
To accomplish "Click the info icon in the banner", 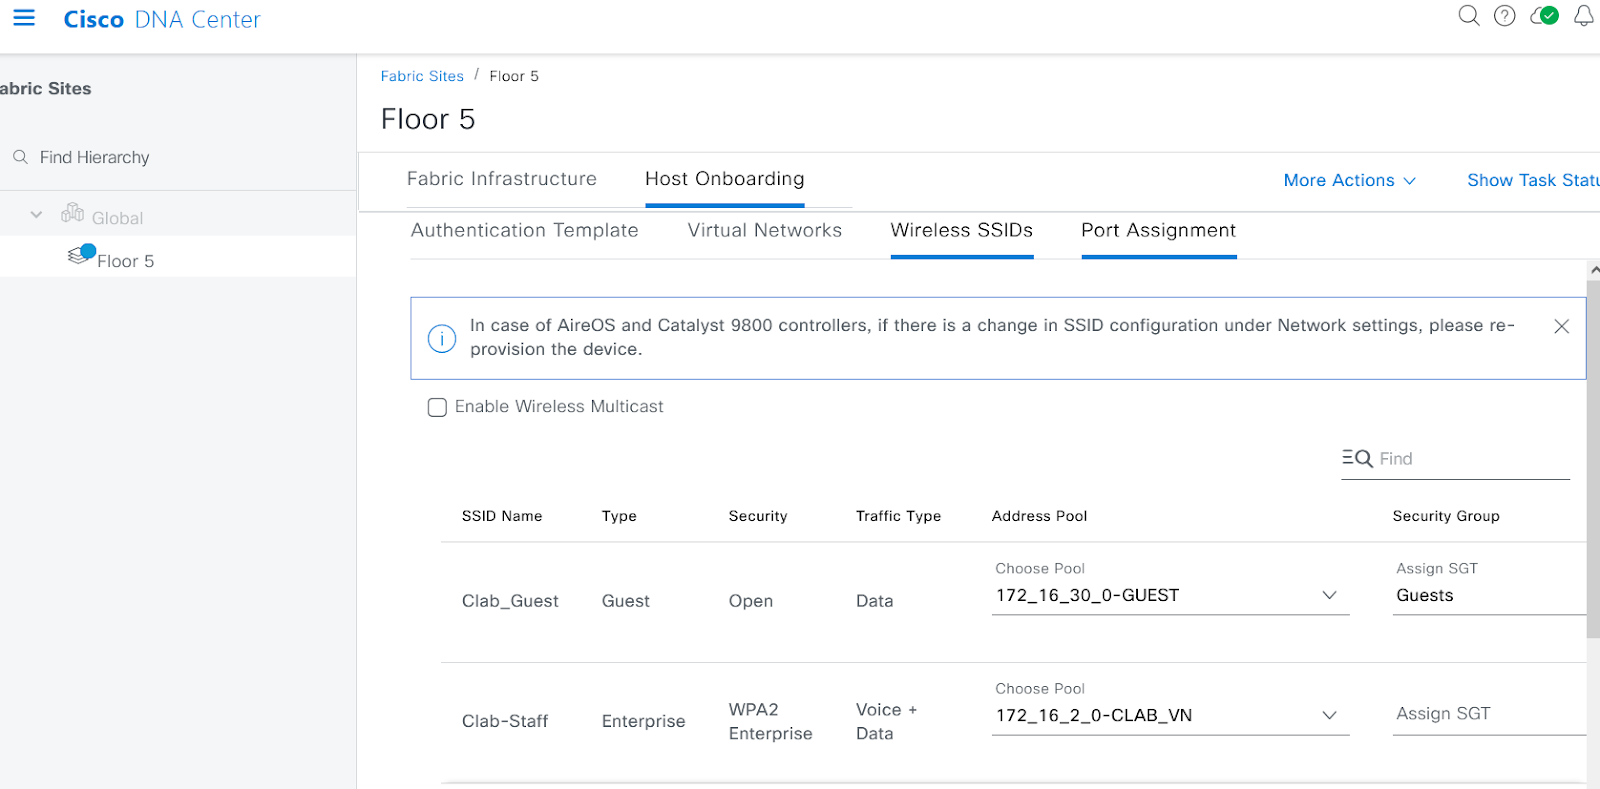I will [442, 339].
